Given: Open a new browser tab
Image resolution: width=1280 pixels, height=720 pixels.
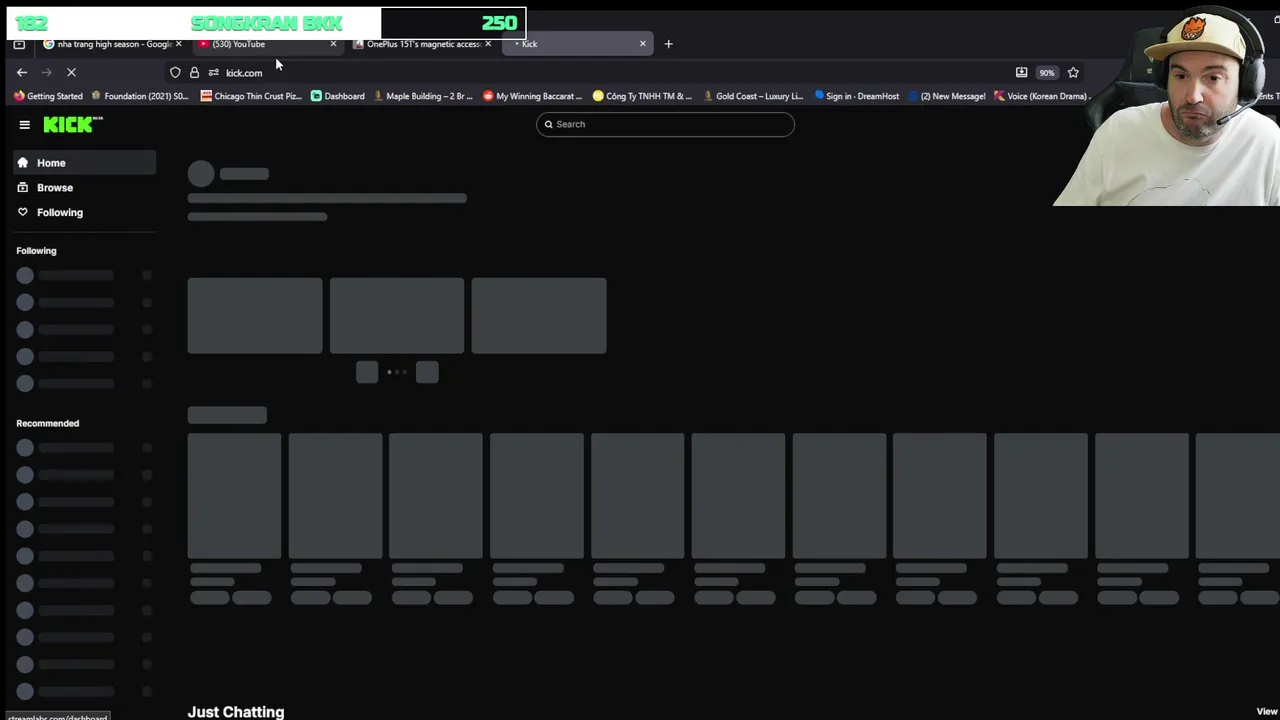Looking at the screenshot, I should [669, 44].
